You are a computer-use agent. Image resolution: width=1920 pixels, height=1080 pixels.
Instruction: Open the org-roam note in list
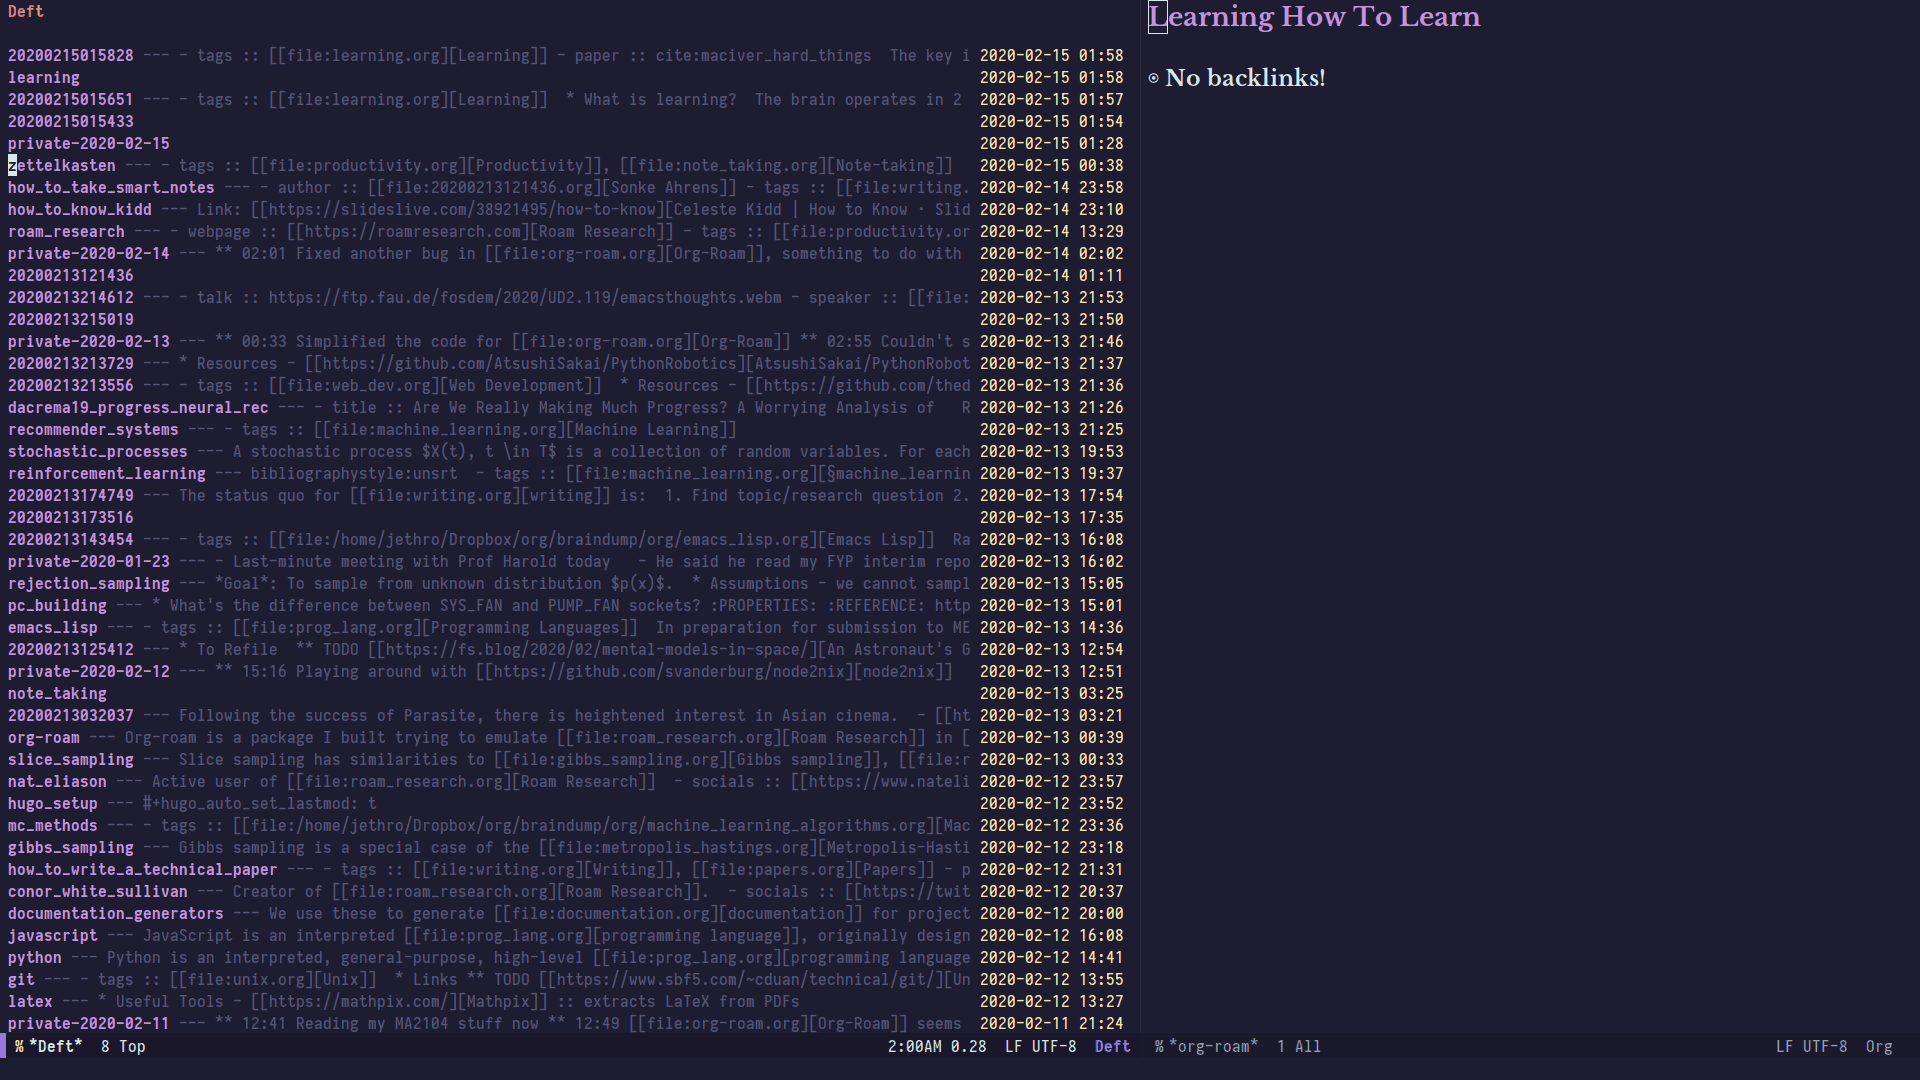pos(43,738)
